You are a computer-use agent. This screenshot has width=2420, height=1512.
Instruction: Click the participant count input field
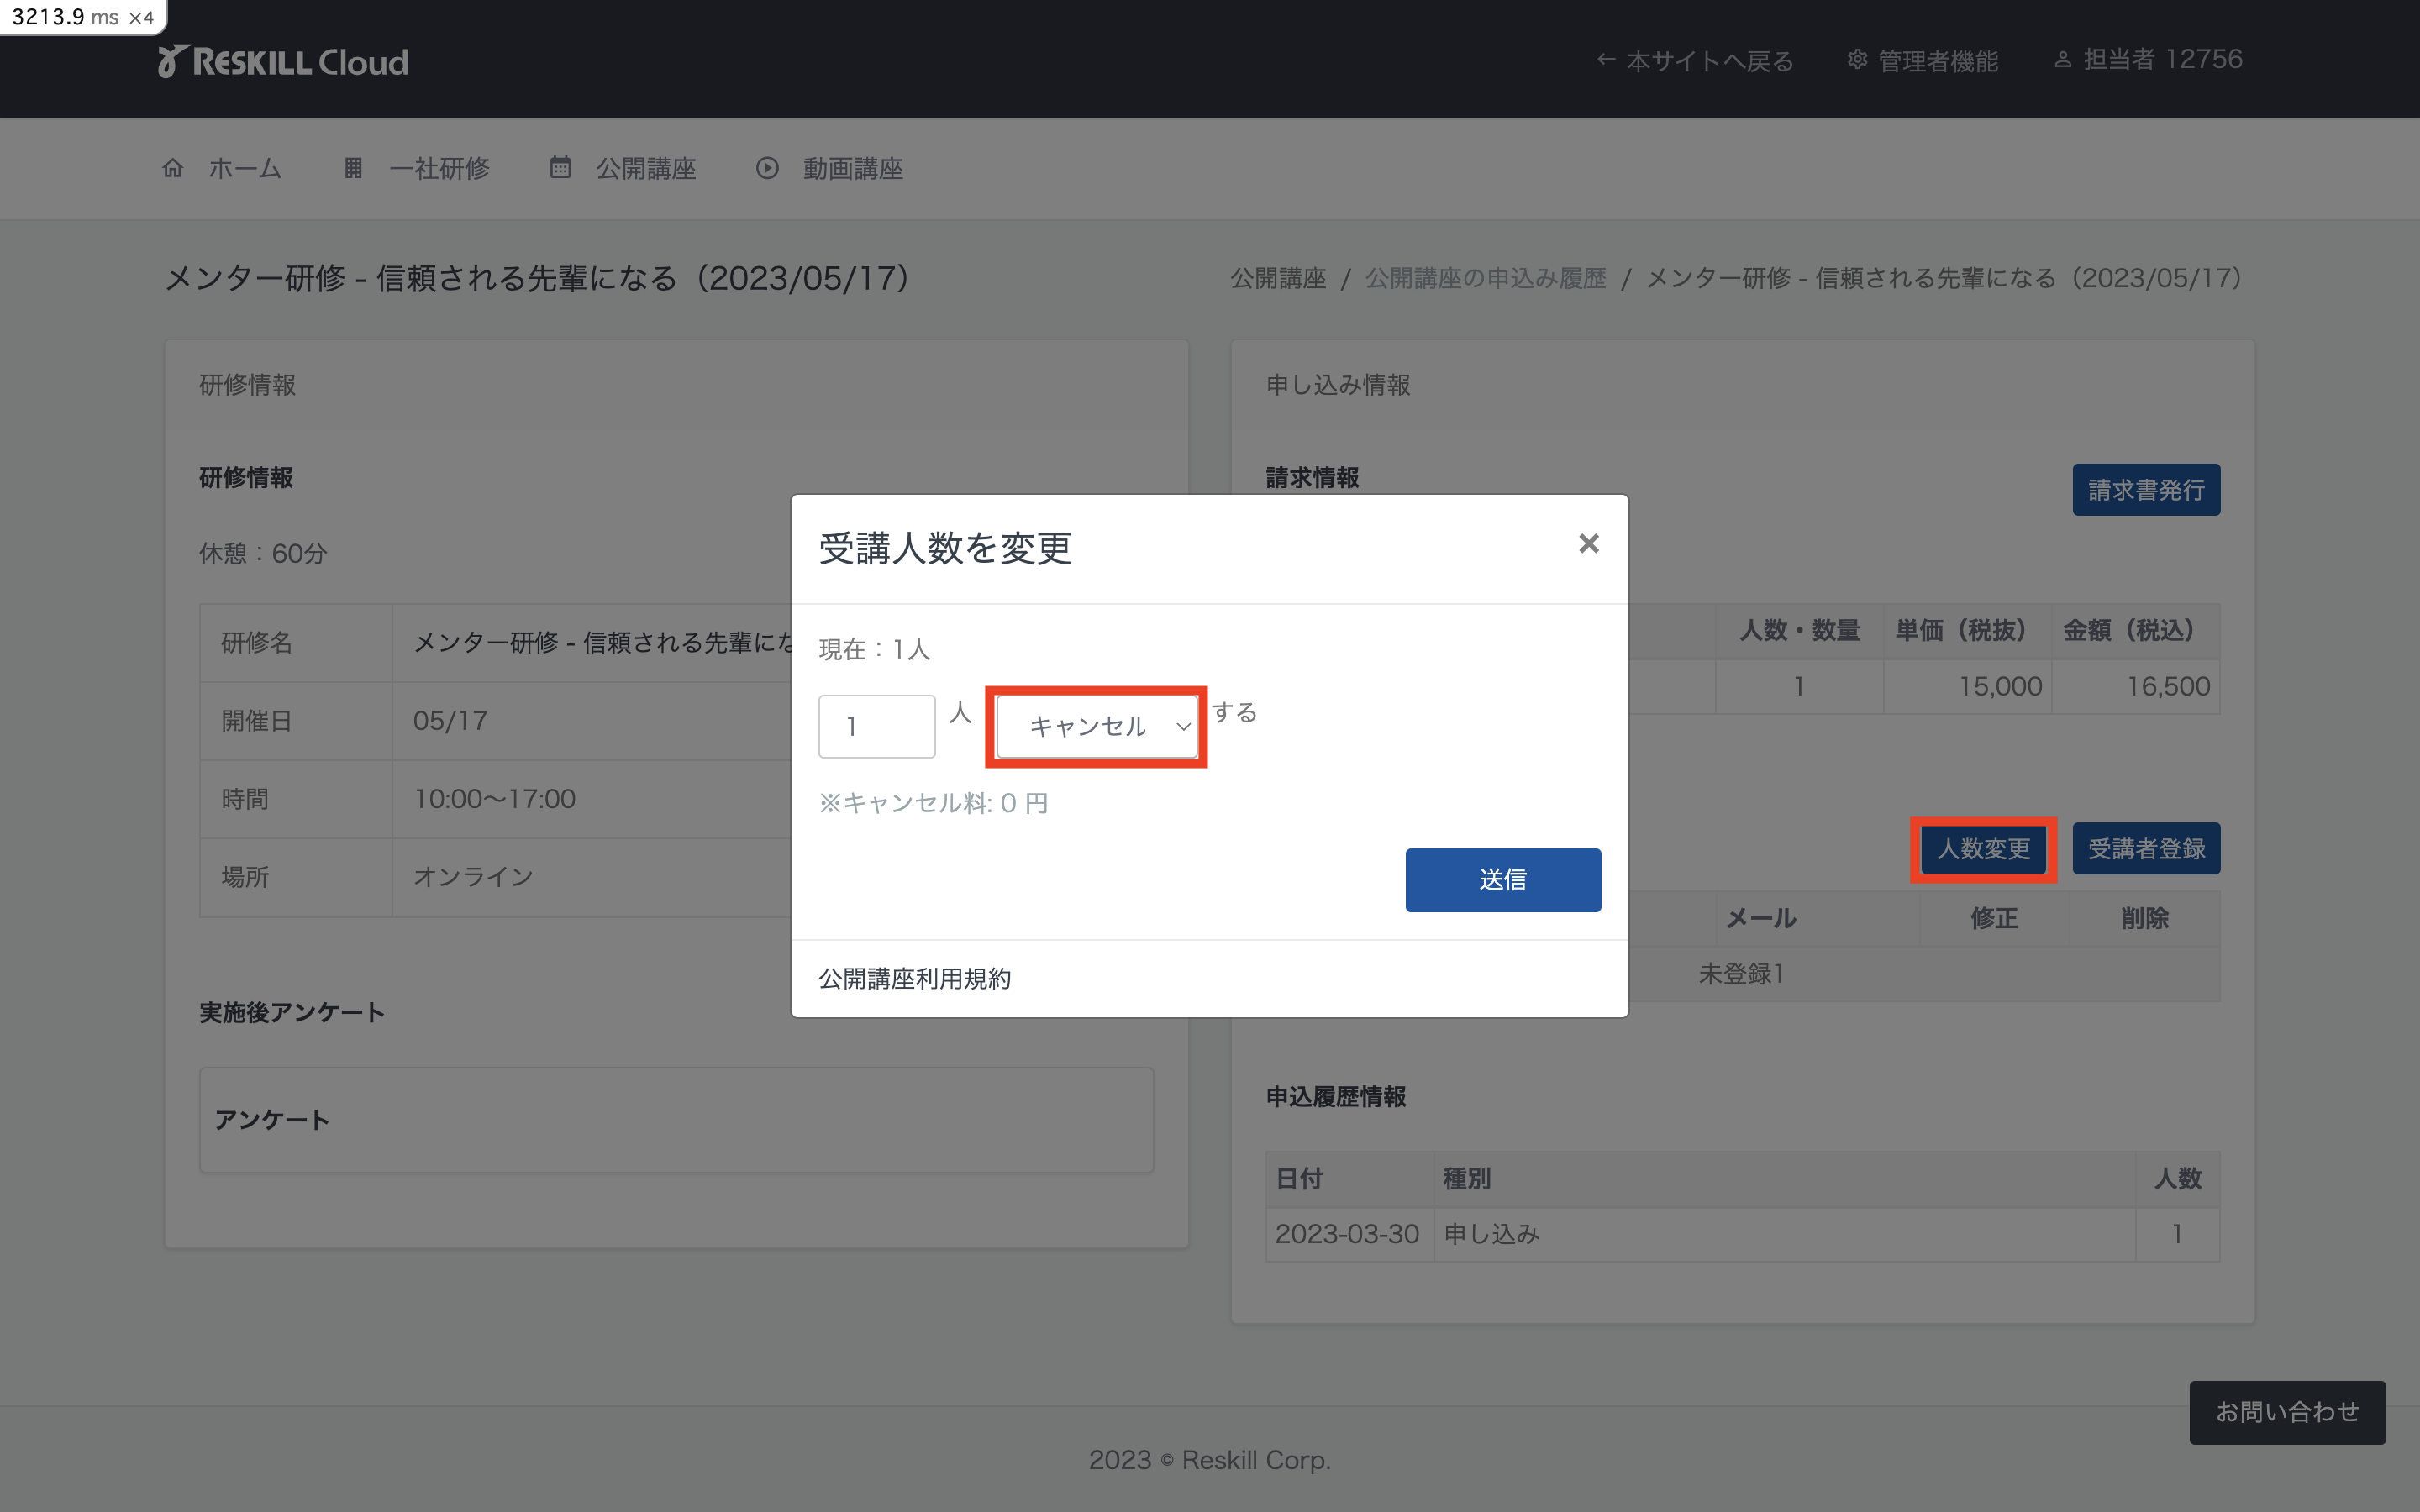tap(876, 726)
